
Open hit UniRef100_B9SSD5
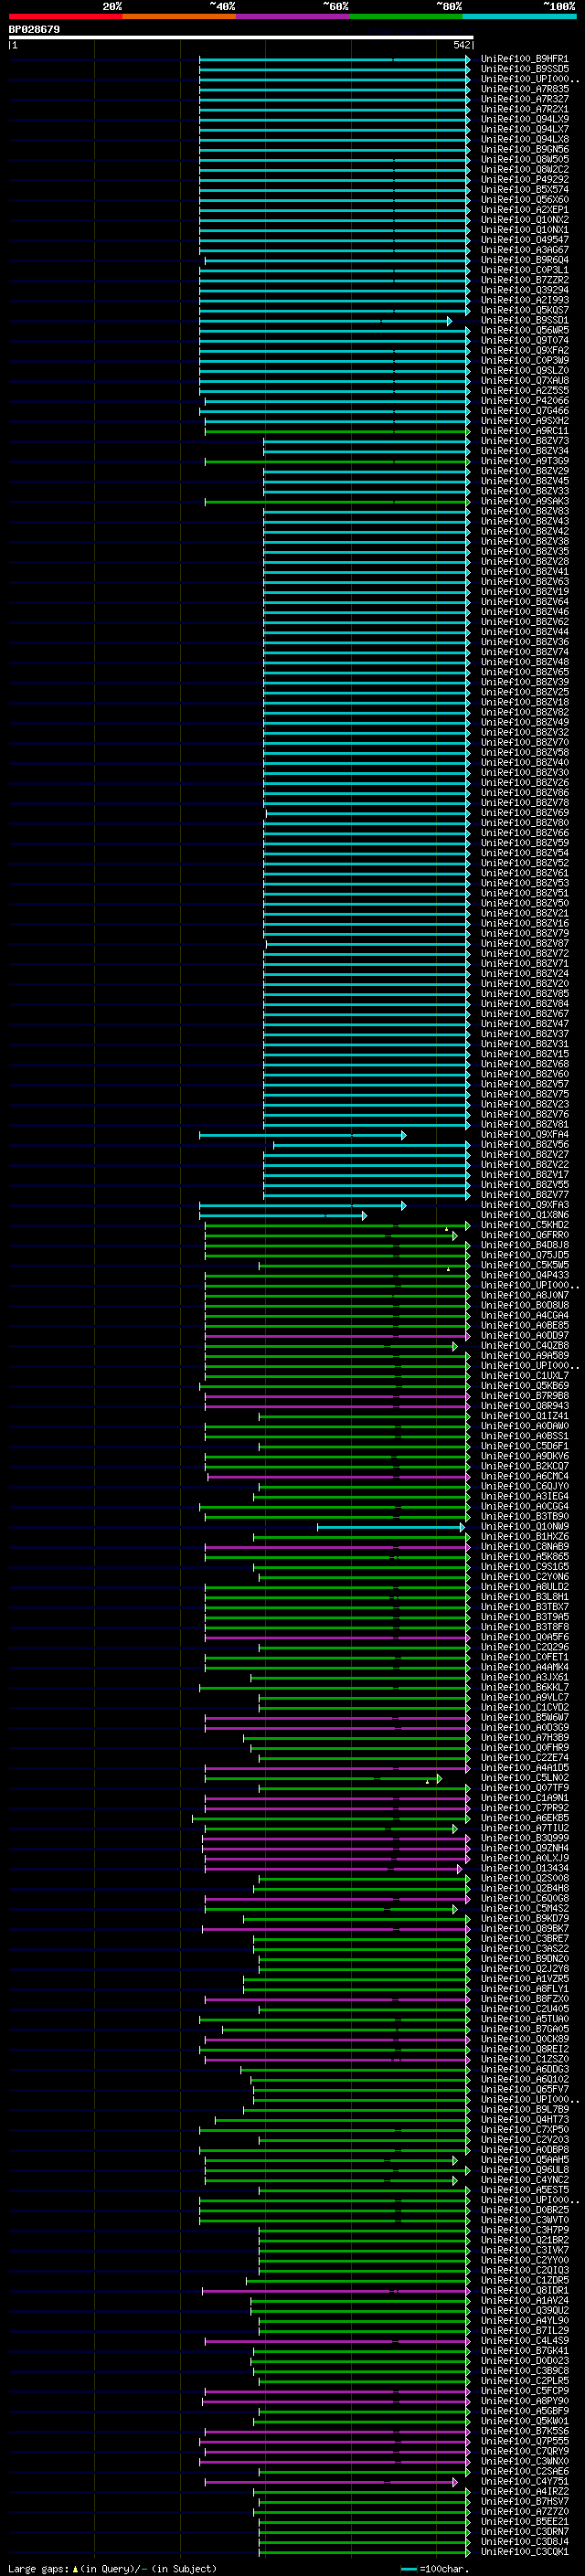pos(524,69)
